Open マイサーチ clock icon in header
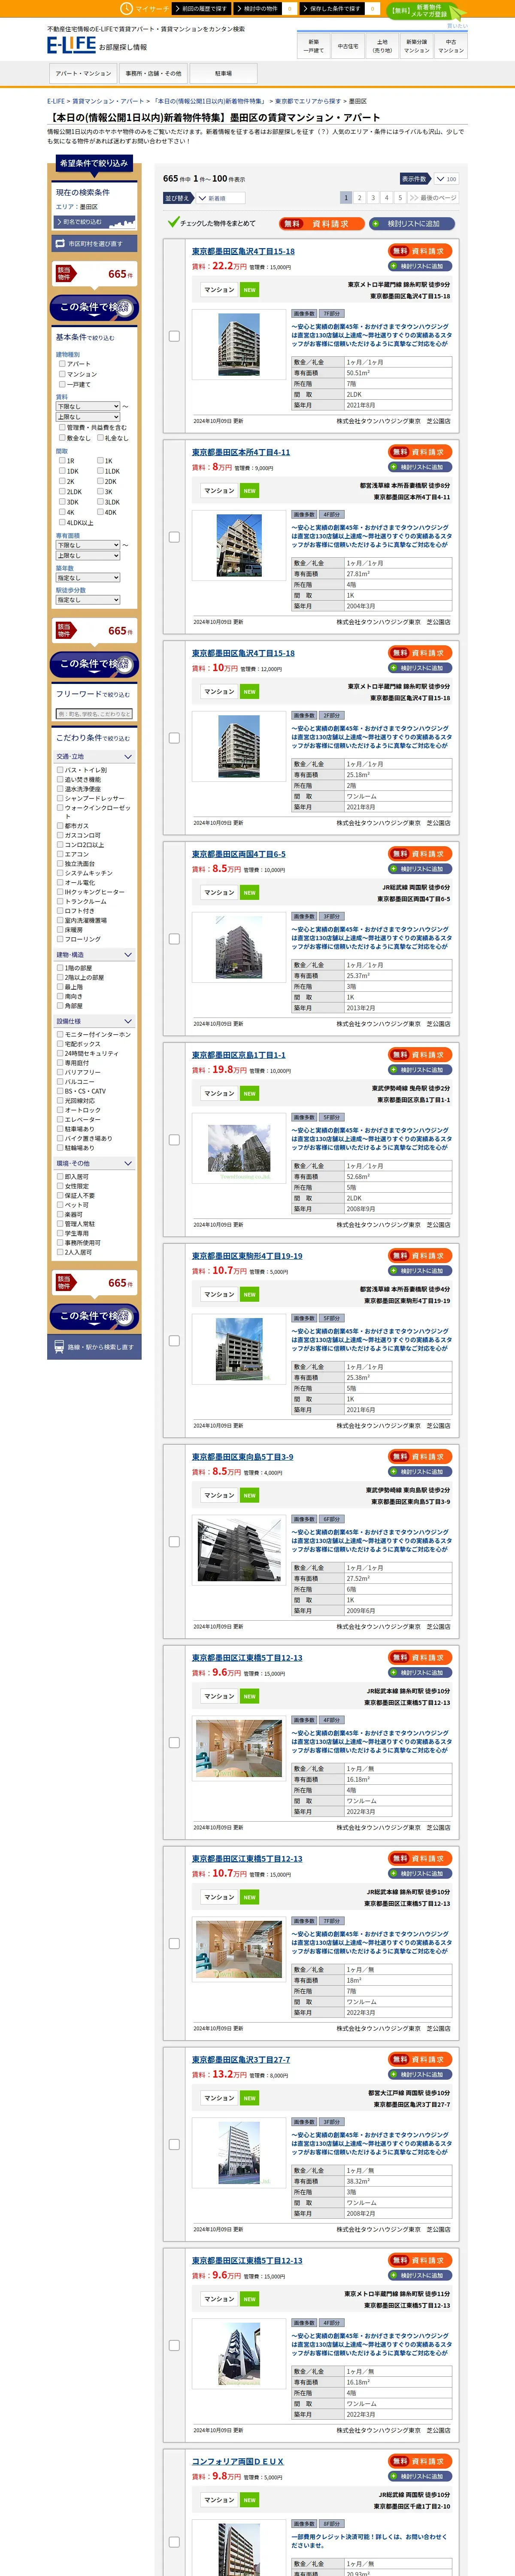This screenshot has height=2576, width=515. coord(127,8)
